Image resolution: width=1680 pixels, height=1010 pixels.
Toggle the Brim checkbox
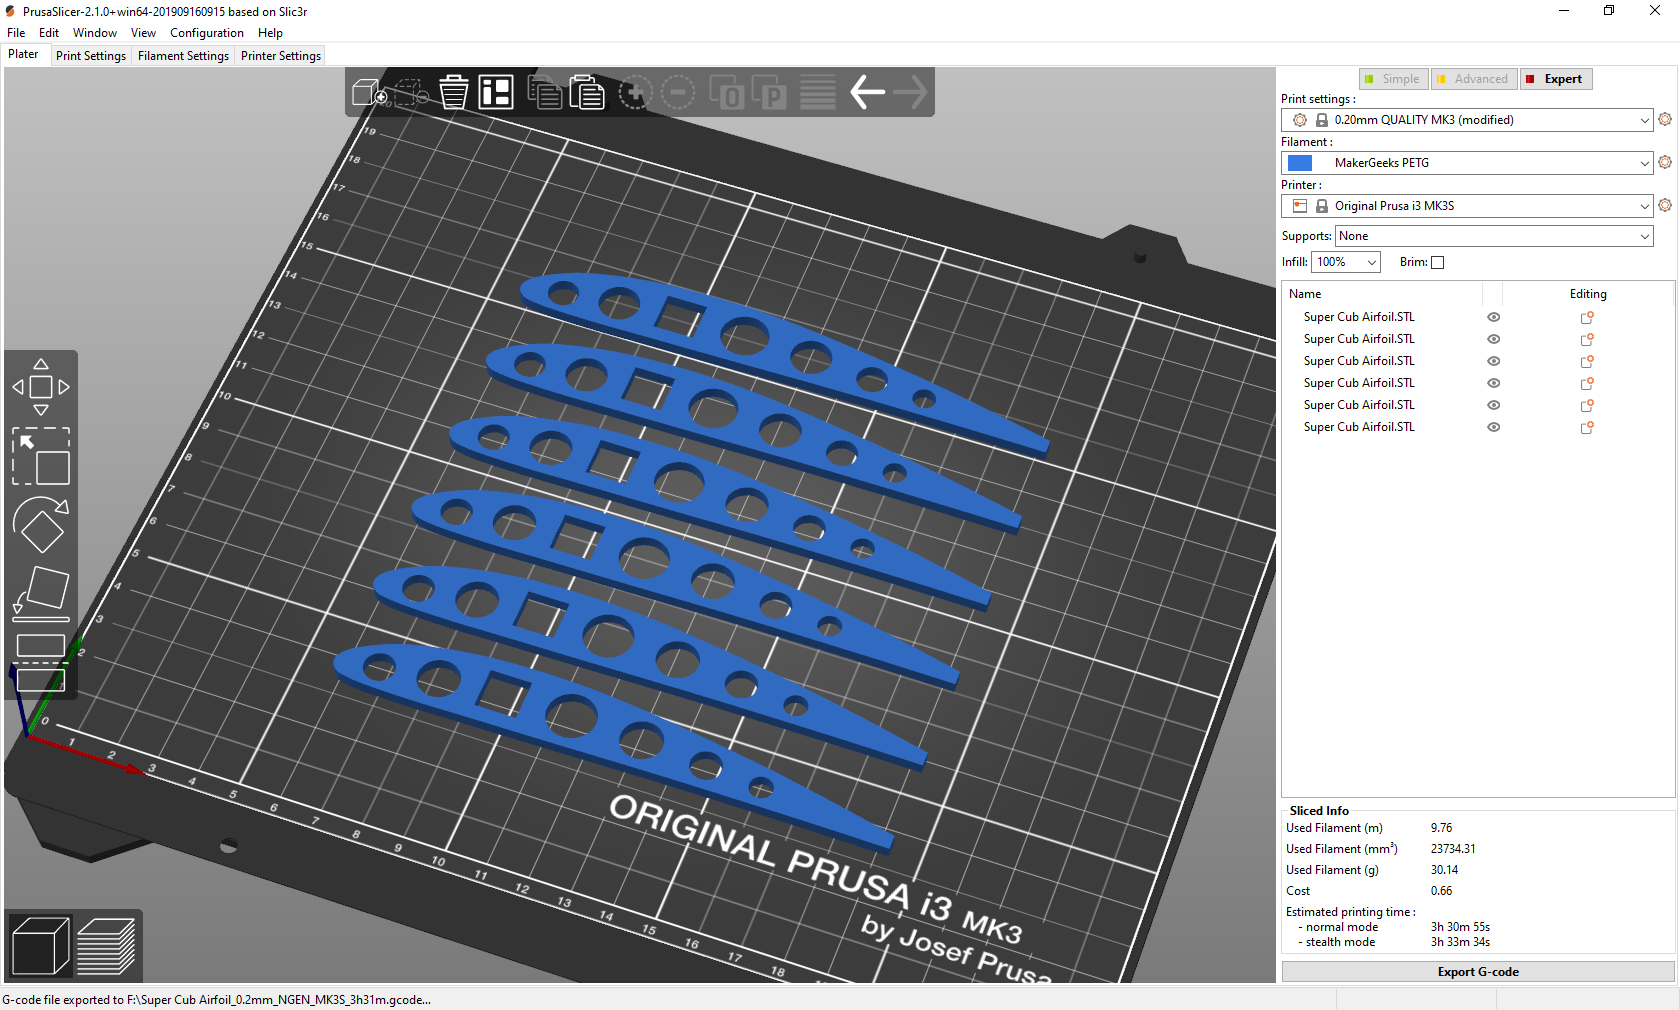[x=1438, y=262]
